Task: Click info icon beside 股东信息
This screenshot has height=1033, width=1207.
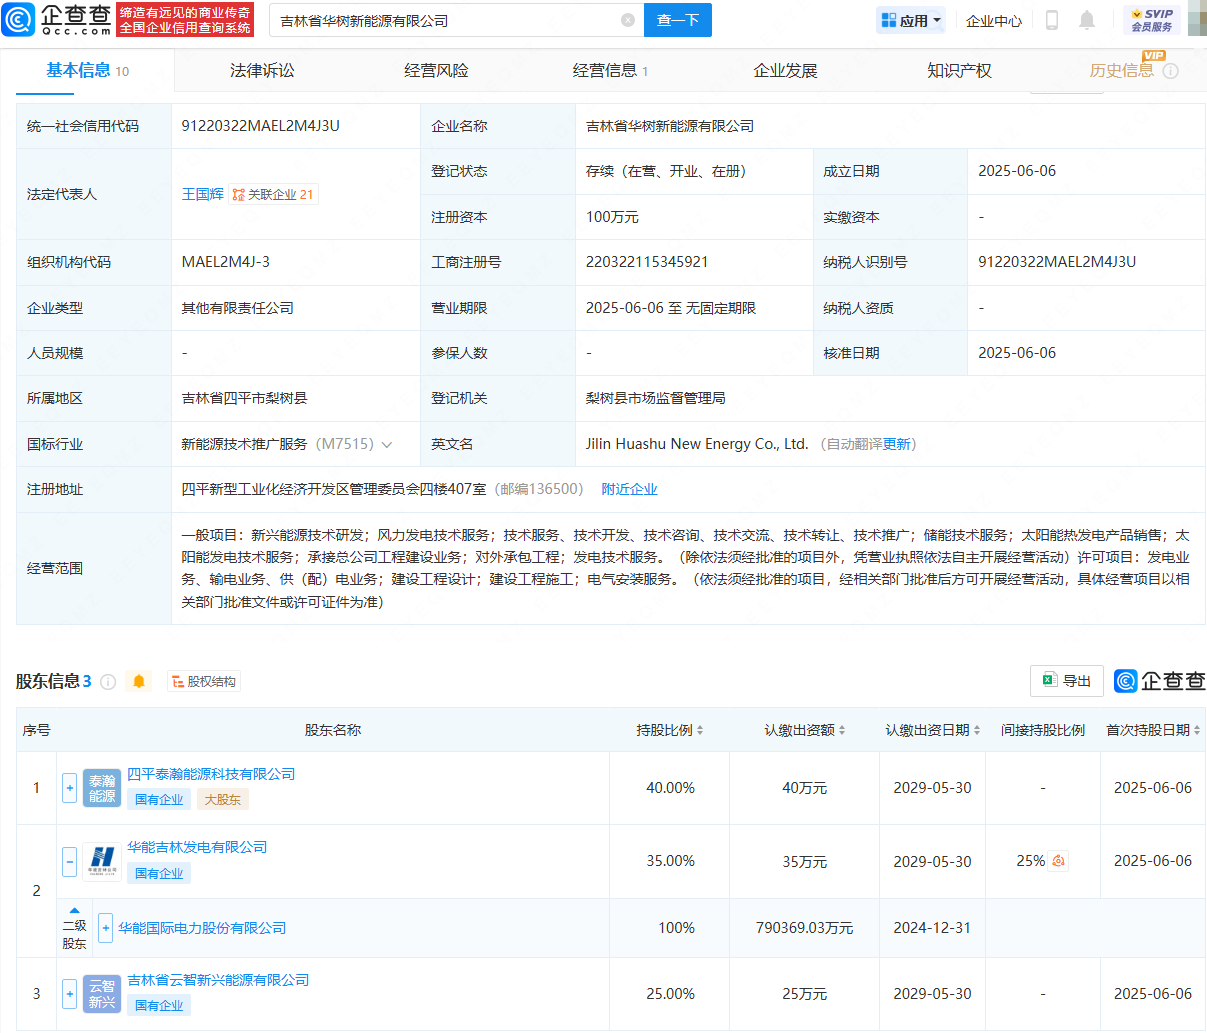Action: (108, 681)
